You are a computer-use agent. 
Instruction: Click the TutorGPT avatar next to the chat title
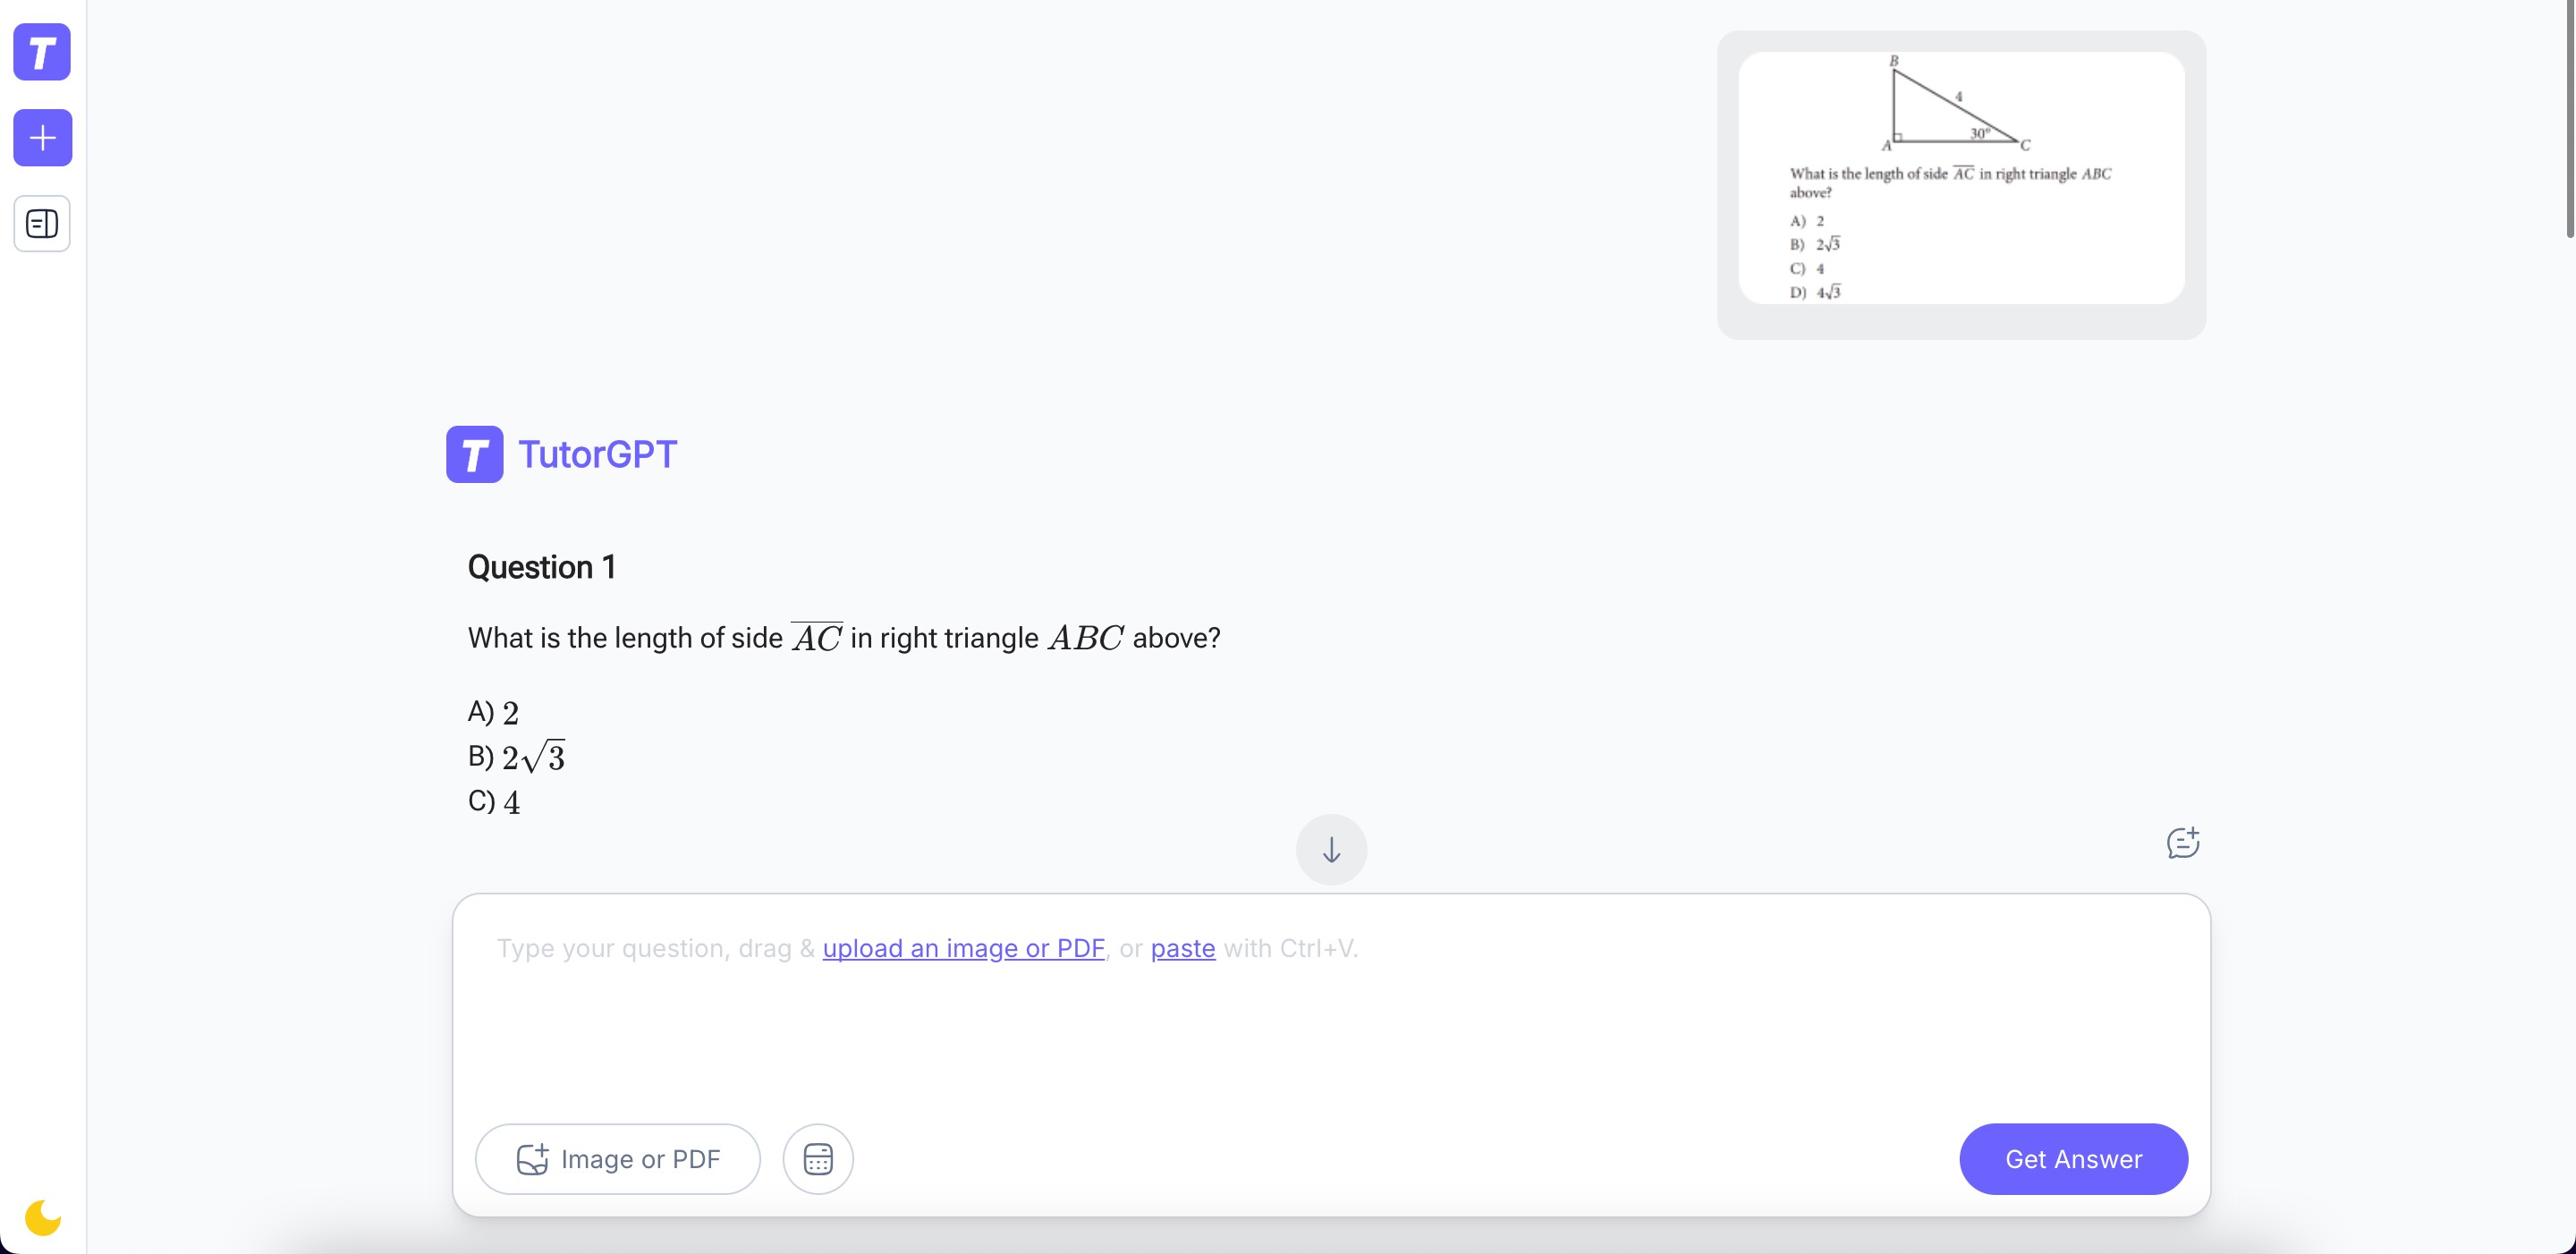coord(475,454)
